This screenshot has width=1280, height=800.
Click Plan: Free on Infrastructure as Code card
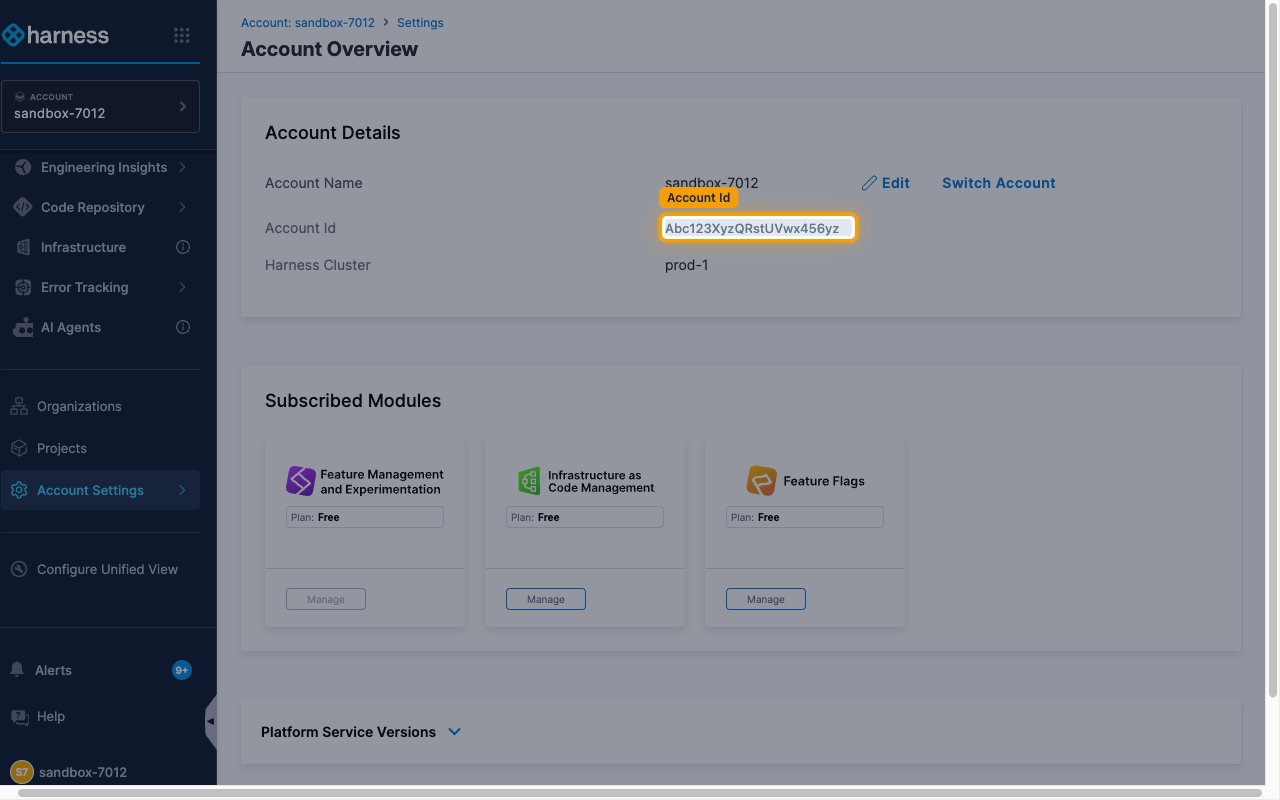click(x=585, y=517)
